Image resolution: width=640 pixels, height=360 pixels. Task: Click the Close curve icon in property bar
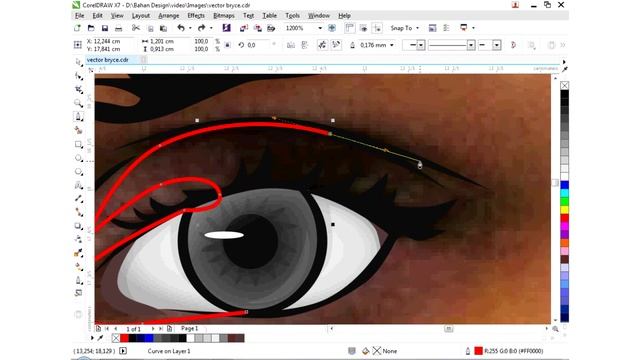(513, 45)
